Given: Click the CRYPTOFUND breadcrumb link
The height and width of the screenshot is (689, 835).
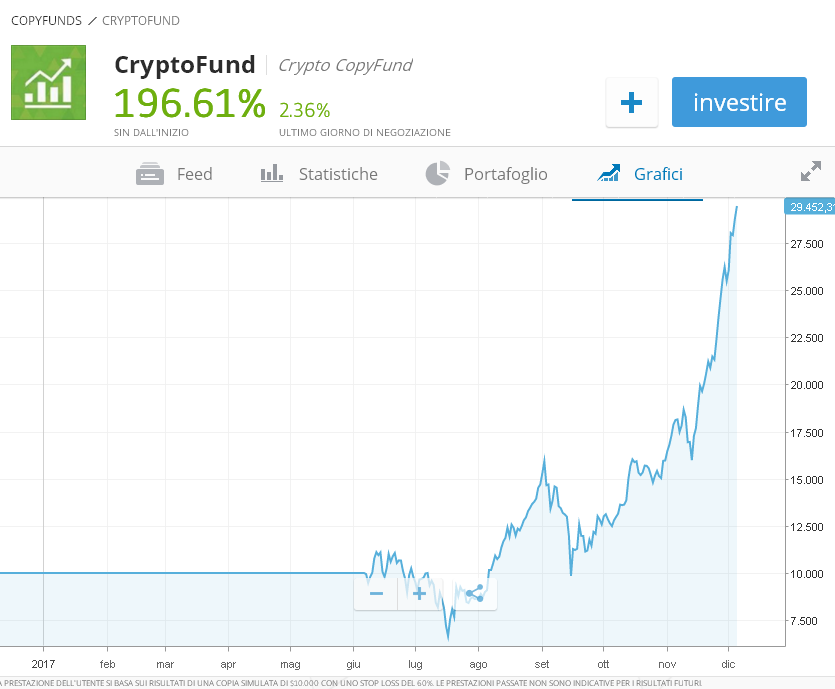Looking at the screenshot, I should [141, 20].
